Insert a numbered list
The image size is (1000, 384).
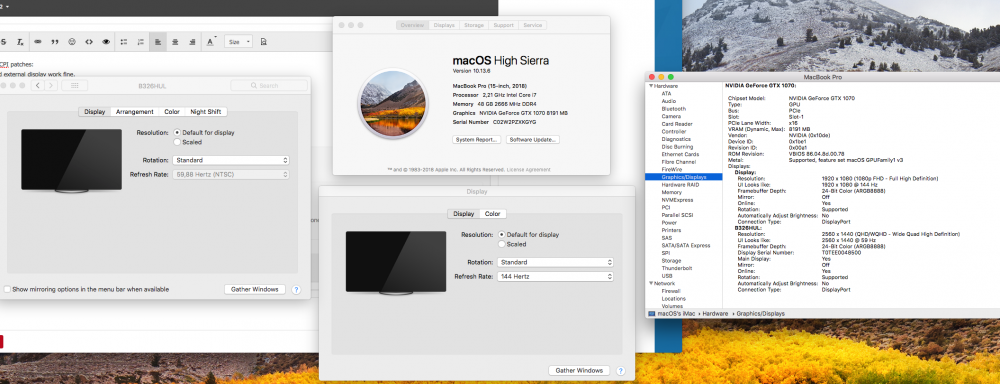tap(140, 42)
